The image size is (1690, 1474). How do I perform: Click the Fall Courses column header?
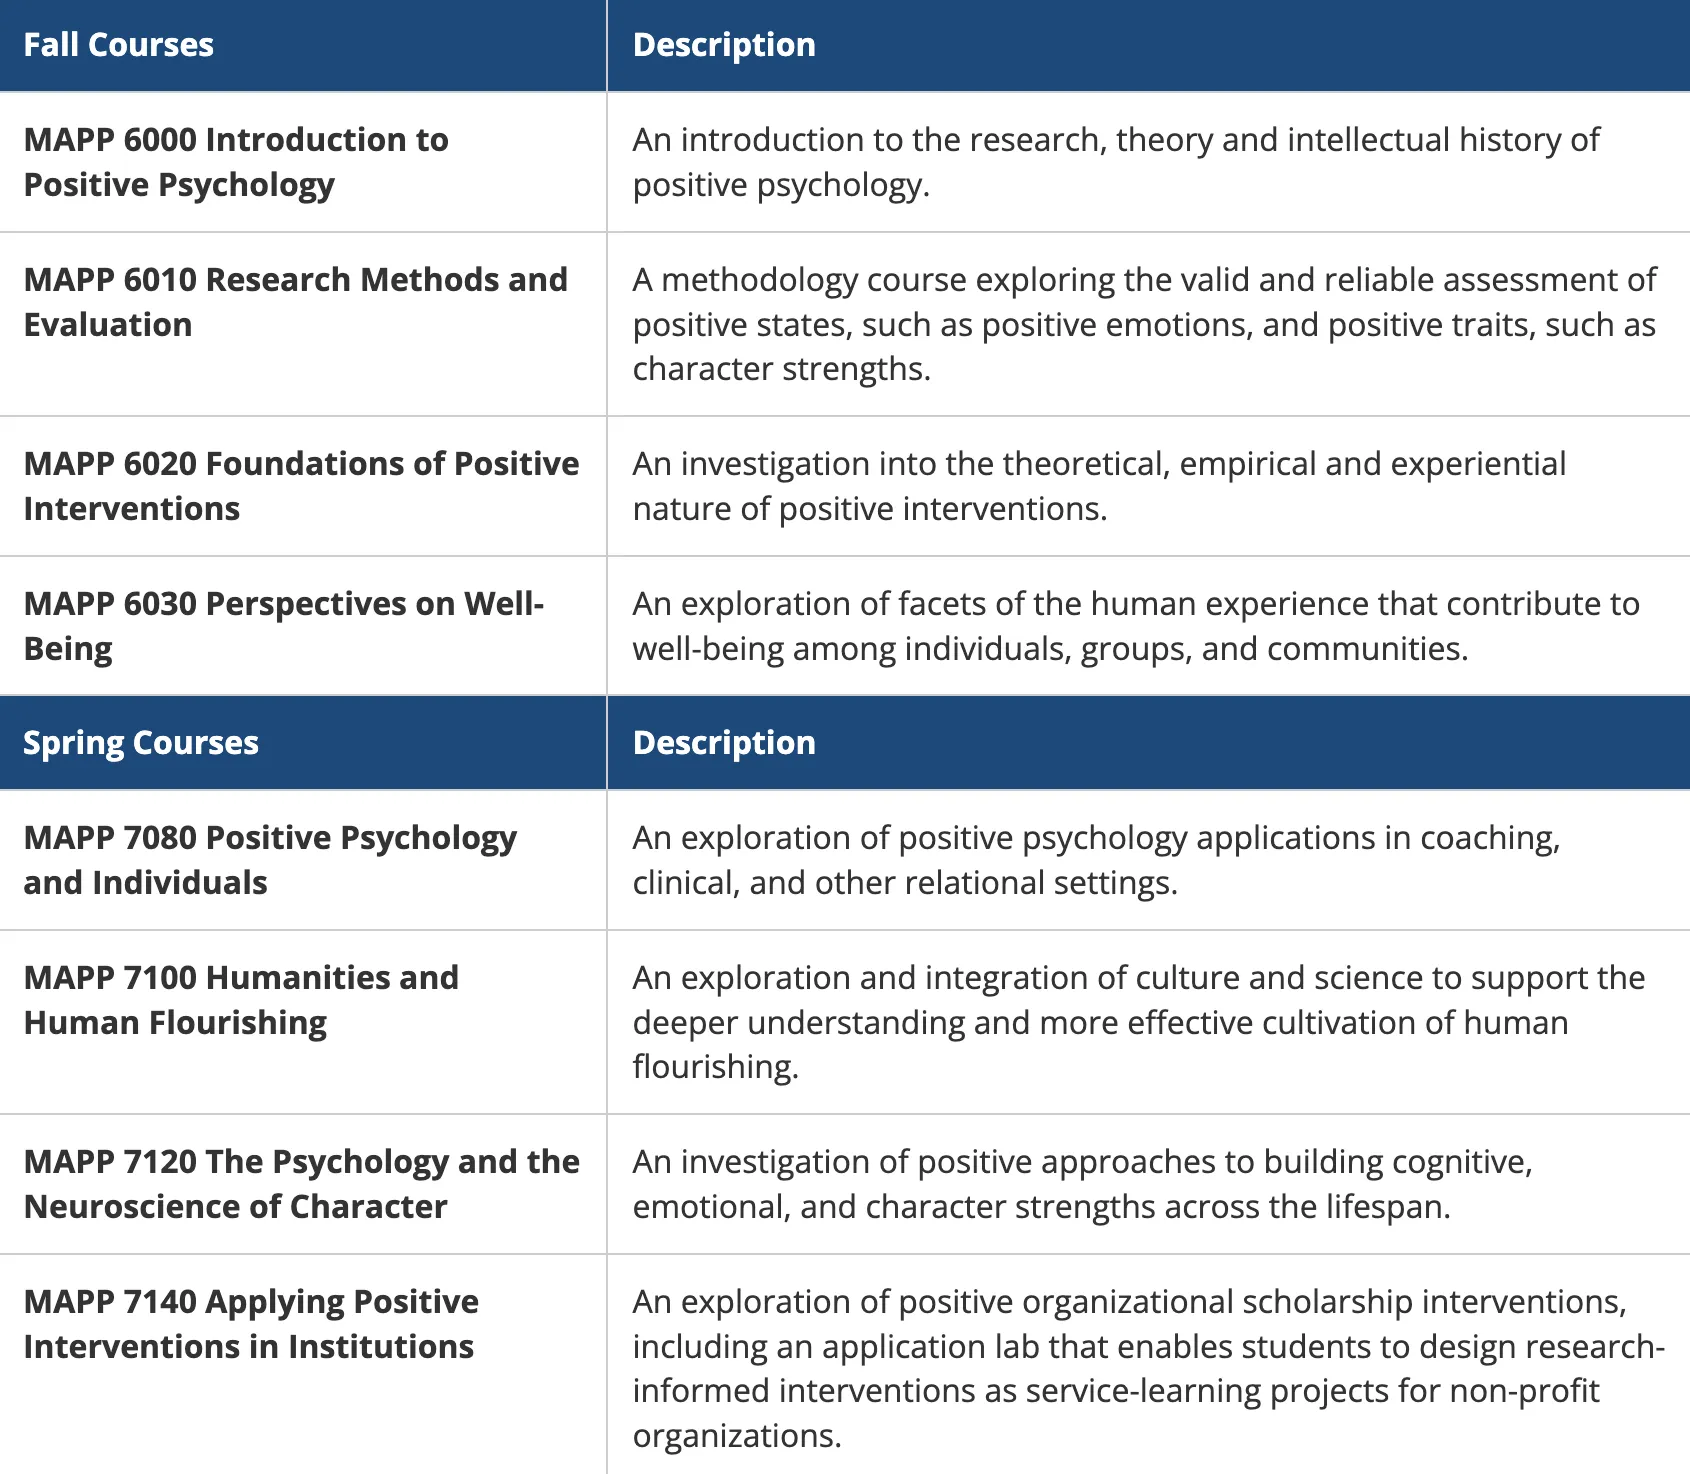[x=119, y=45]
